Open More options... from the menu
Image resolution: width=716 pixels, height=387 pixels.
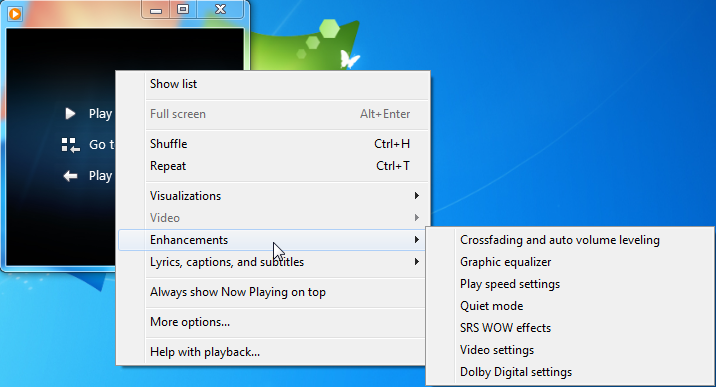[x=273, y=322]
